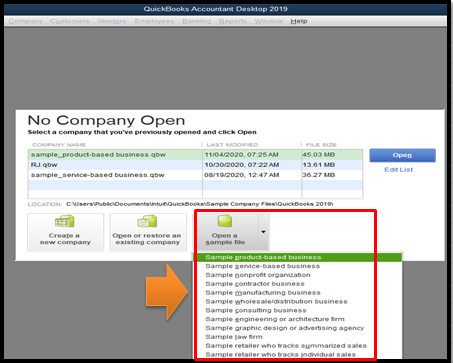
Task: Choose Sample manufacturing business
Action: (x=298, y=293)
